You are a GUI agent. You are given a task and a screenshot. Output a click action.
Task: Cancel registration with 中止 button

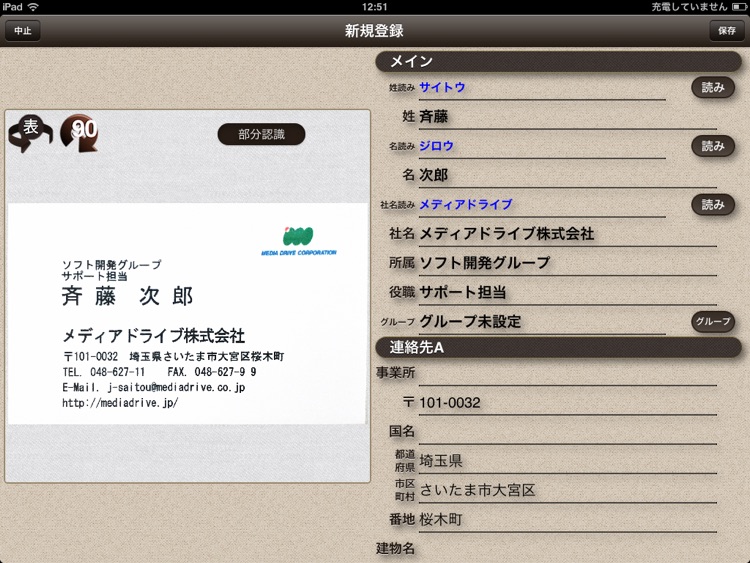(x=22, y=31)
